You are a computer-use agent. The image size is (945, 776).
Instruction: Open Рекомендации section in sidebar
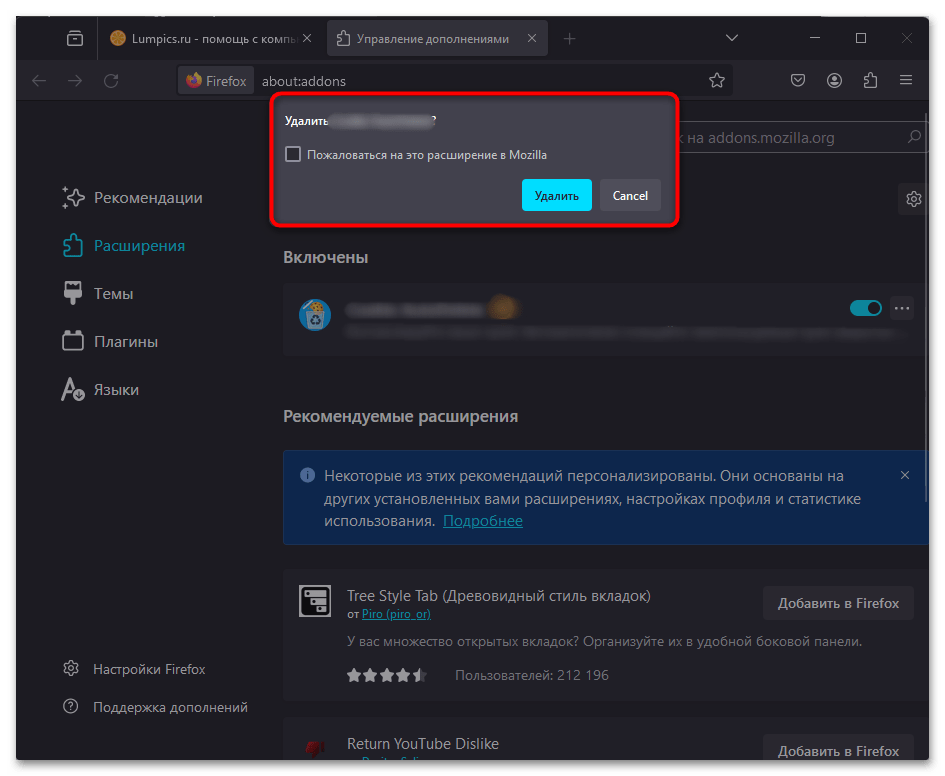pyautogui.click(x=133, y=198)
